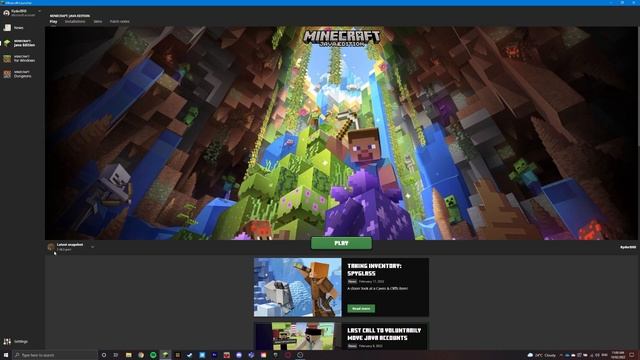Open File Explorer from the taskbar
Screen dimensions: 640x360
pyautogui.click(x=128, y=355)
